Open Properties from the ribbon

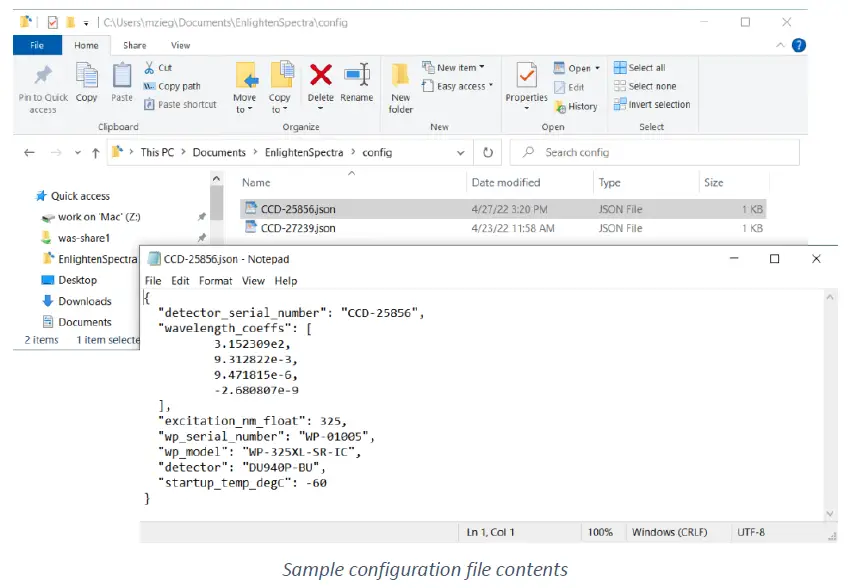[x=526, y=77]
